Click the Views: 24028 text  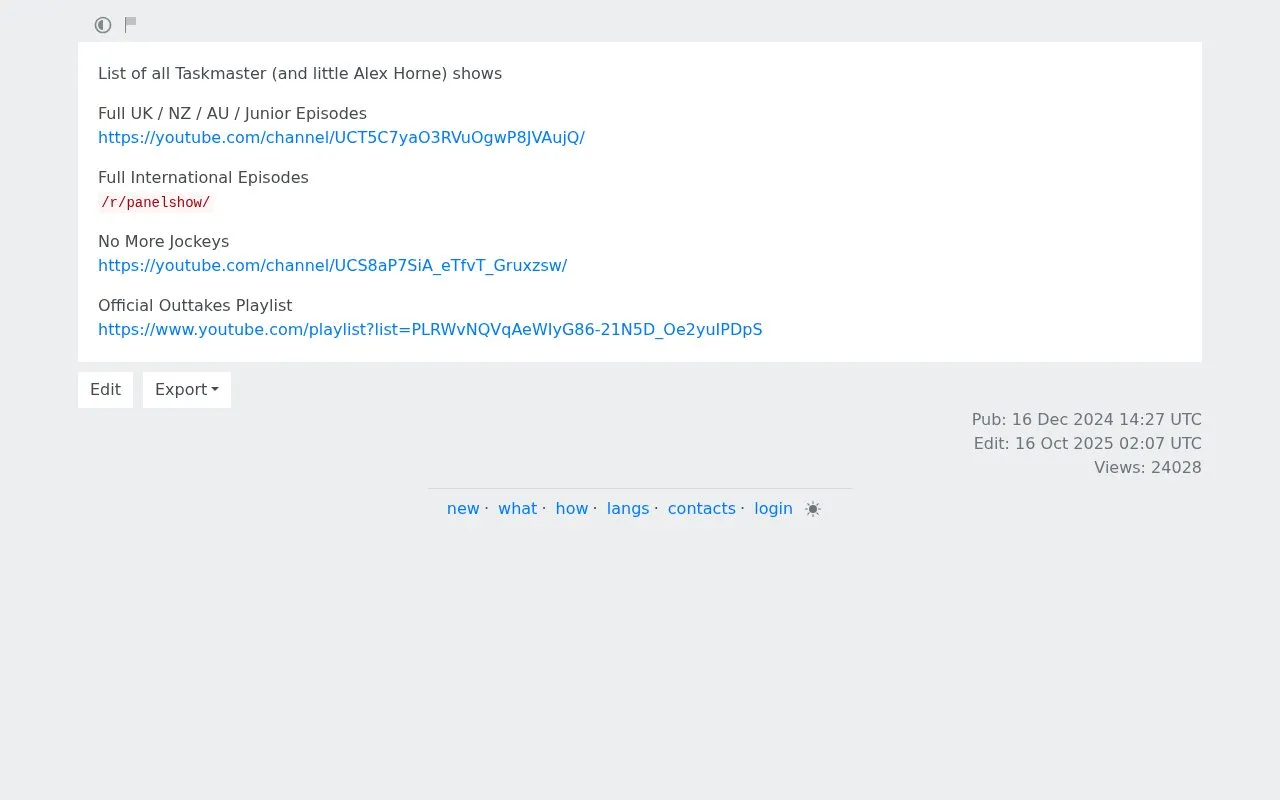pyautogui.click(x=1148, y=468)
